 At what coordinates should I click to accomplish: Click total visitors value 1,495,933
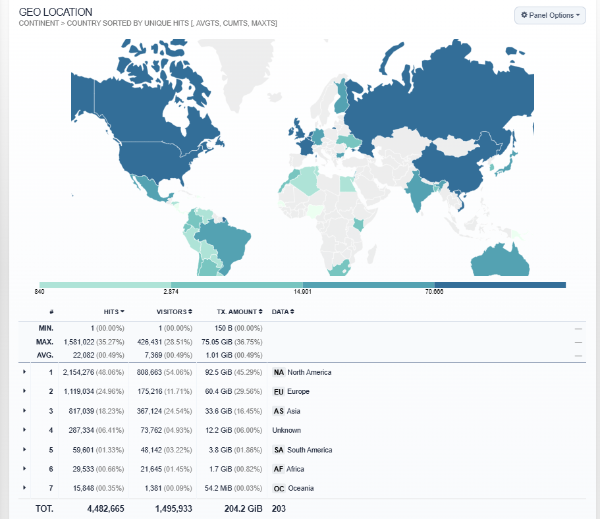point(173,509)
